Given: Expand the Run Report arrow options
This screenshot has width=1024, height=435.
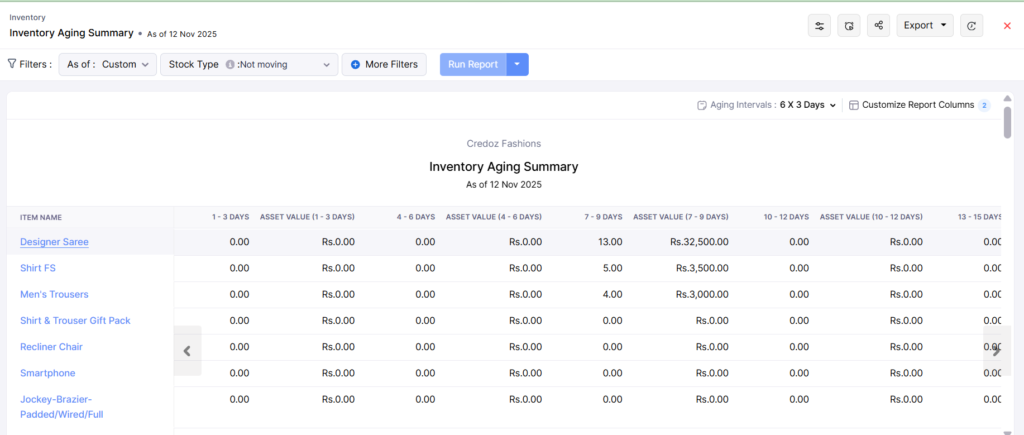Looking at the screenshot, I should 517,65.
